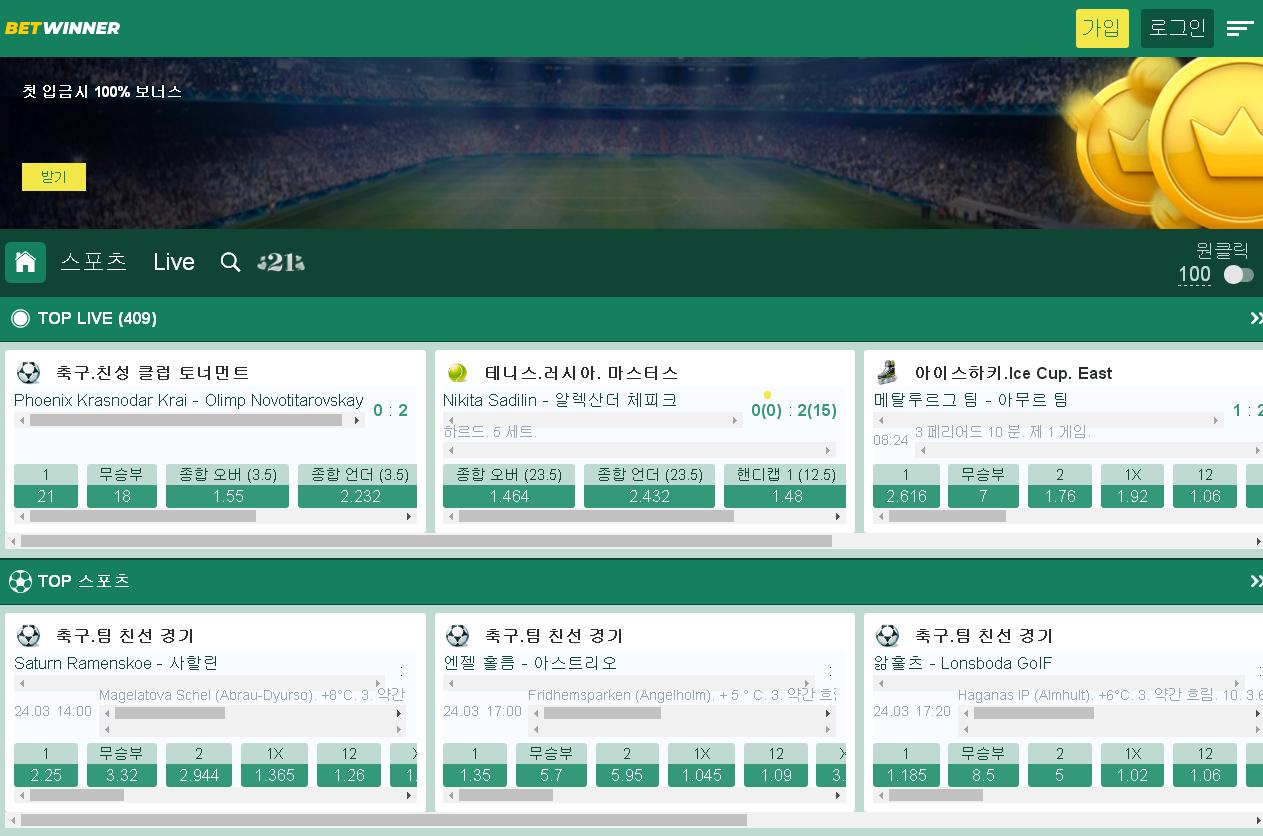1263x836 pixels.
Task: Select 1X odds 1.02 in Lonsboda GoIF match
Action: pos(1133,765)
